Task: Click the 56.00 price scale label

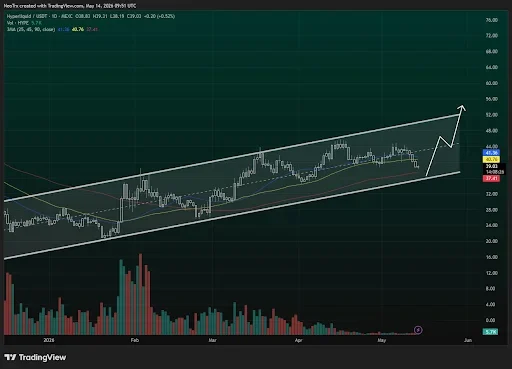Action: (492, 99)
